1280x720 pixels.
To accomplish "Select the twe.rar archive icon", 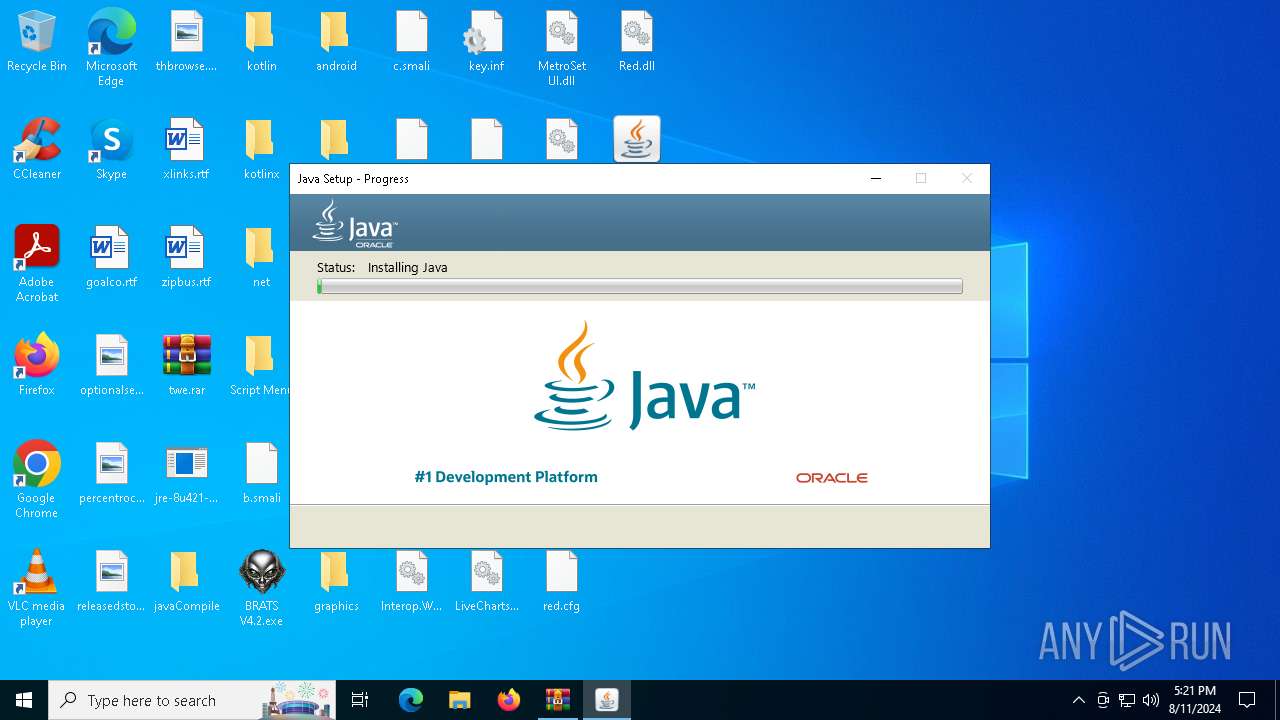I will [x=186, y=366].
